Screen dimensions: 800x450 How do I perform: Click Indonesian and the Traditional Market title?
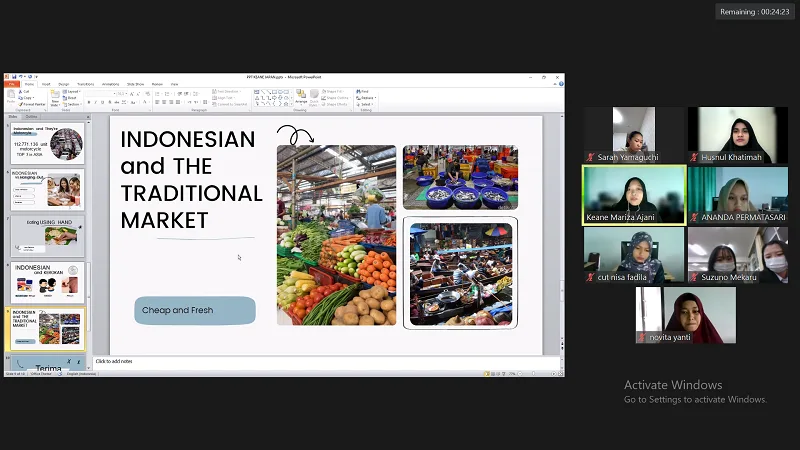191,180
